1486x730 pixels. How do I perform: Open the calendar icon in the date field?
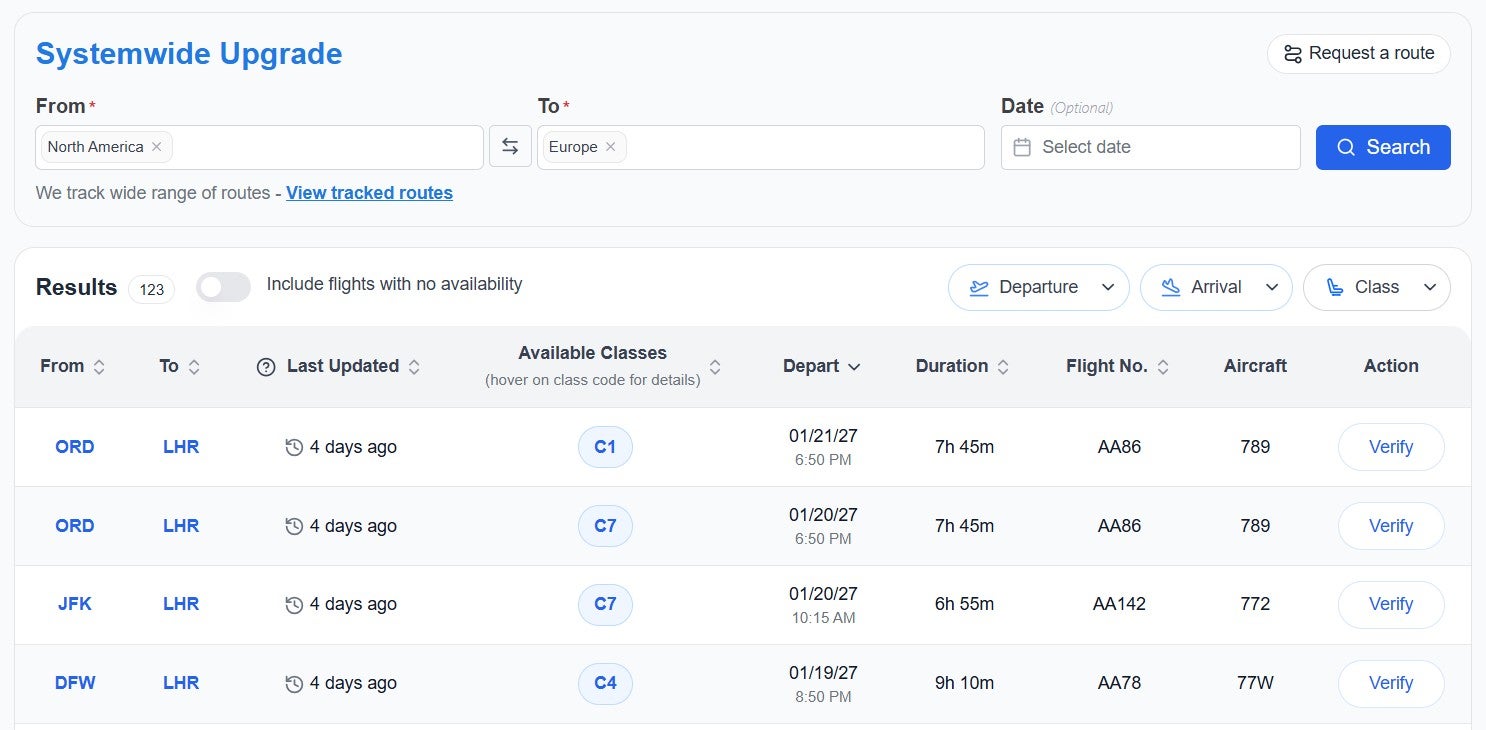point(1022,147)
